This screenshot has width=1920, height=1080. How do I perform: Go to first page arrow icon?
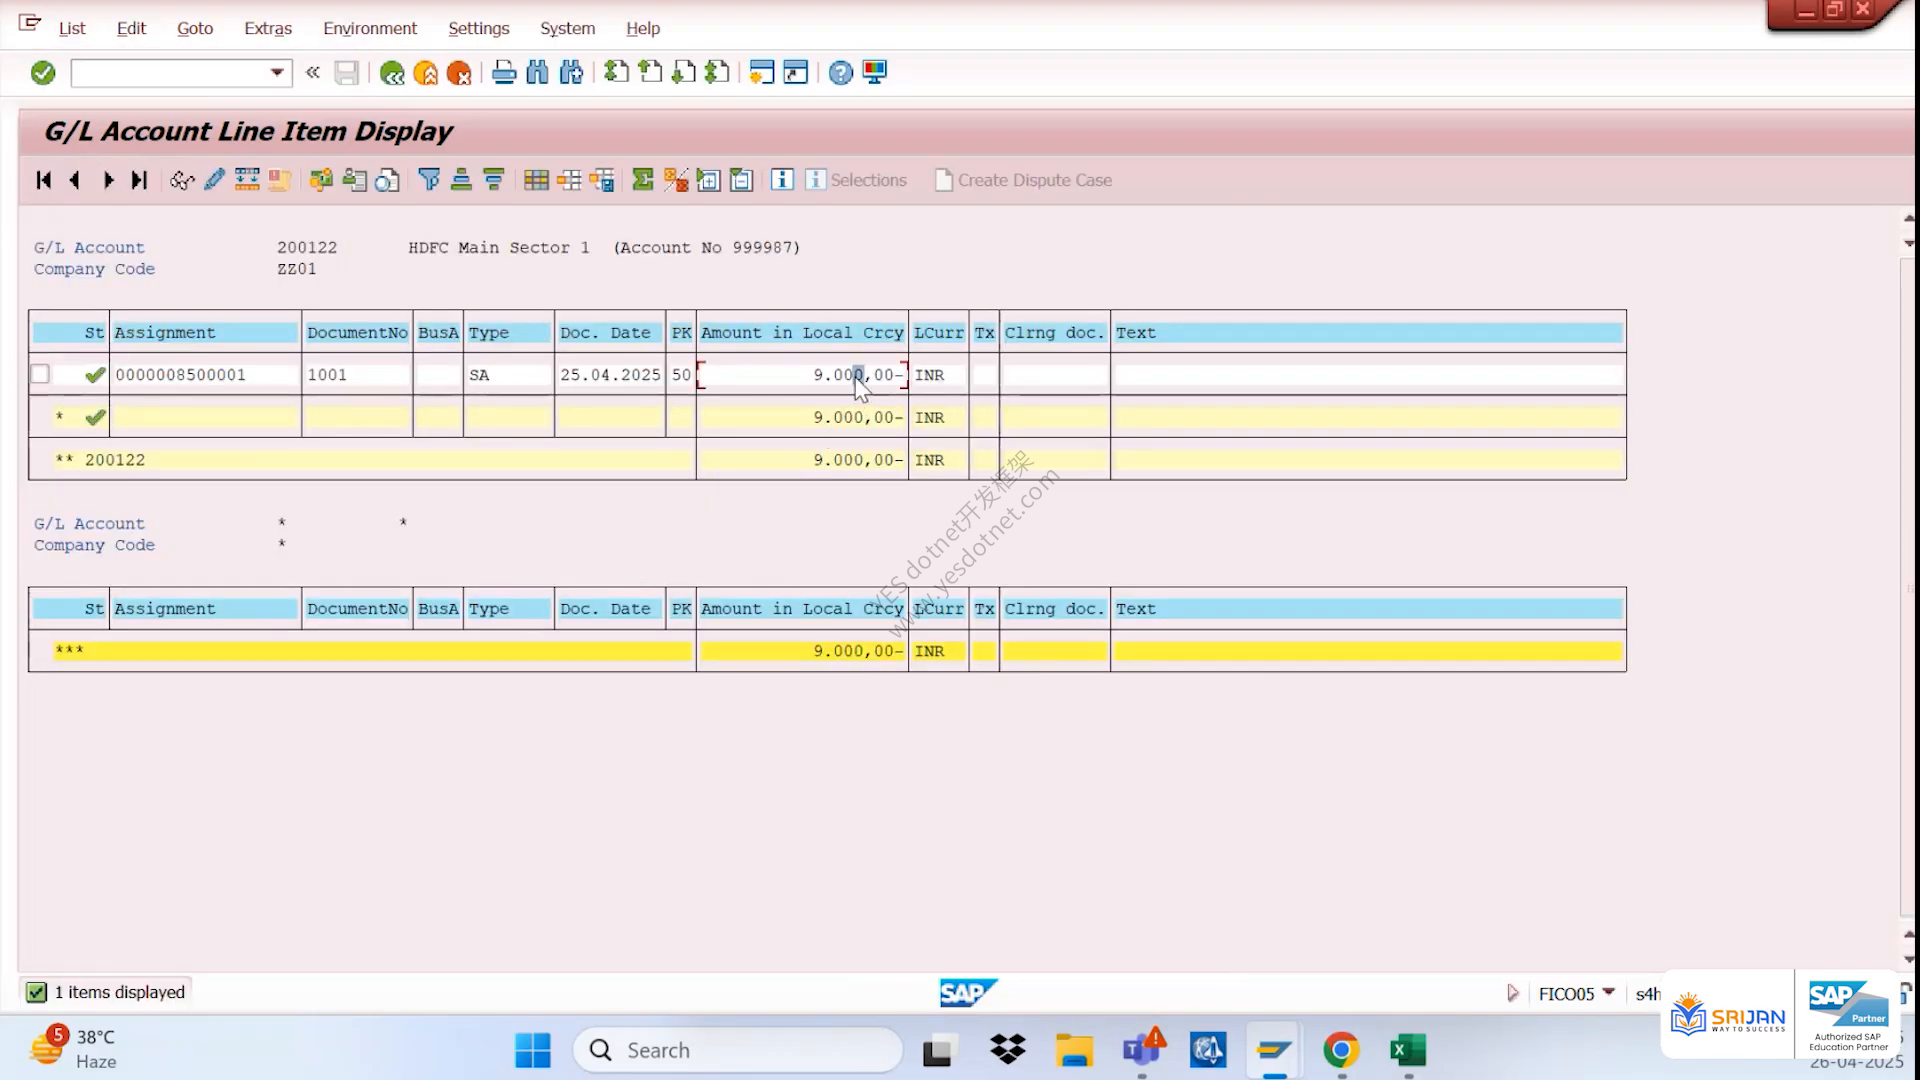click(x=43, y=180)
